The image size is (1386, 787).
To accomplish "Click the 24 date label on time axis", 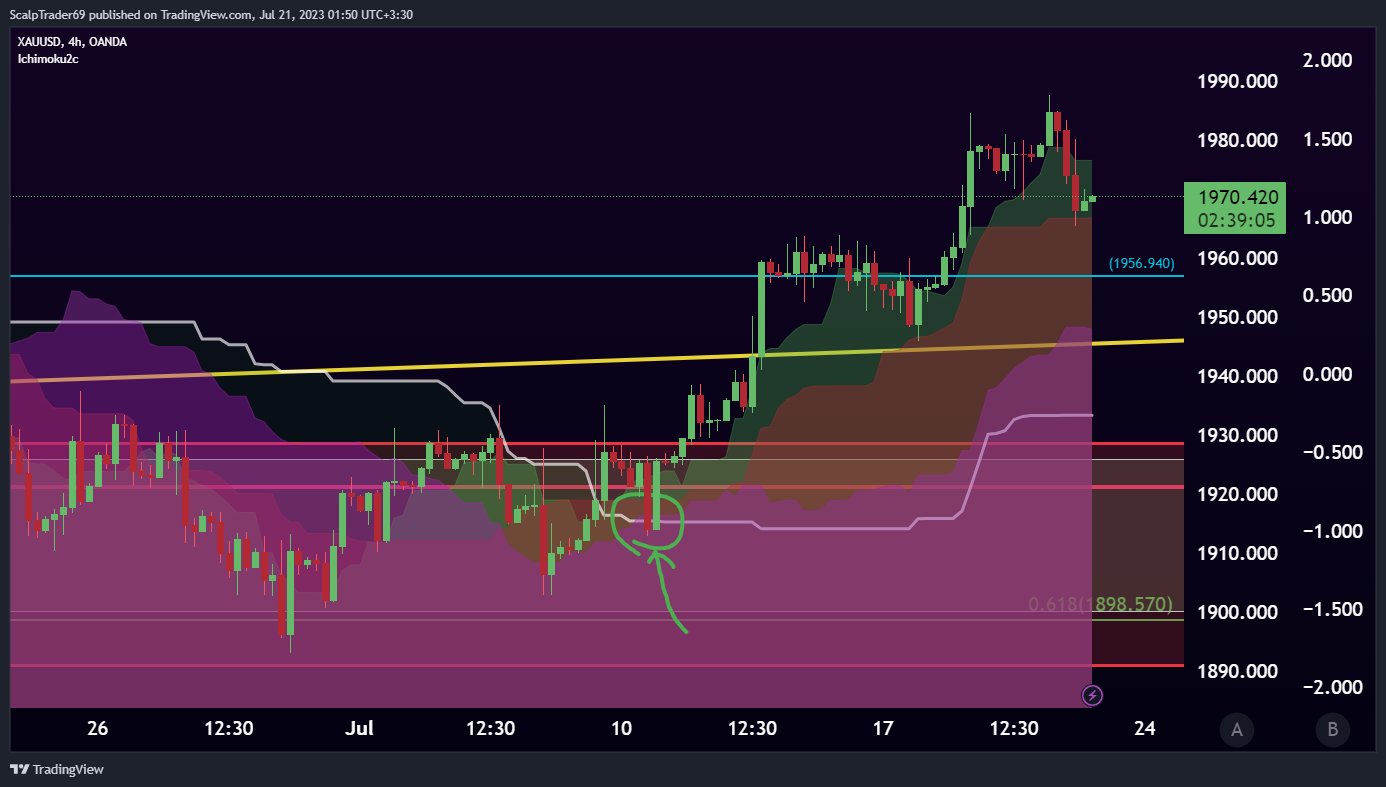I will pyautogui.click(x=1146, y=728).
